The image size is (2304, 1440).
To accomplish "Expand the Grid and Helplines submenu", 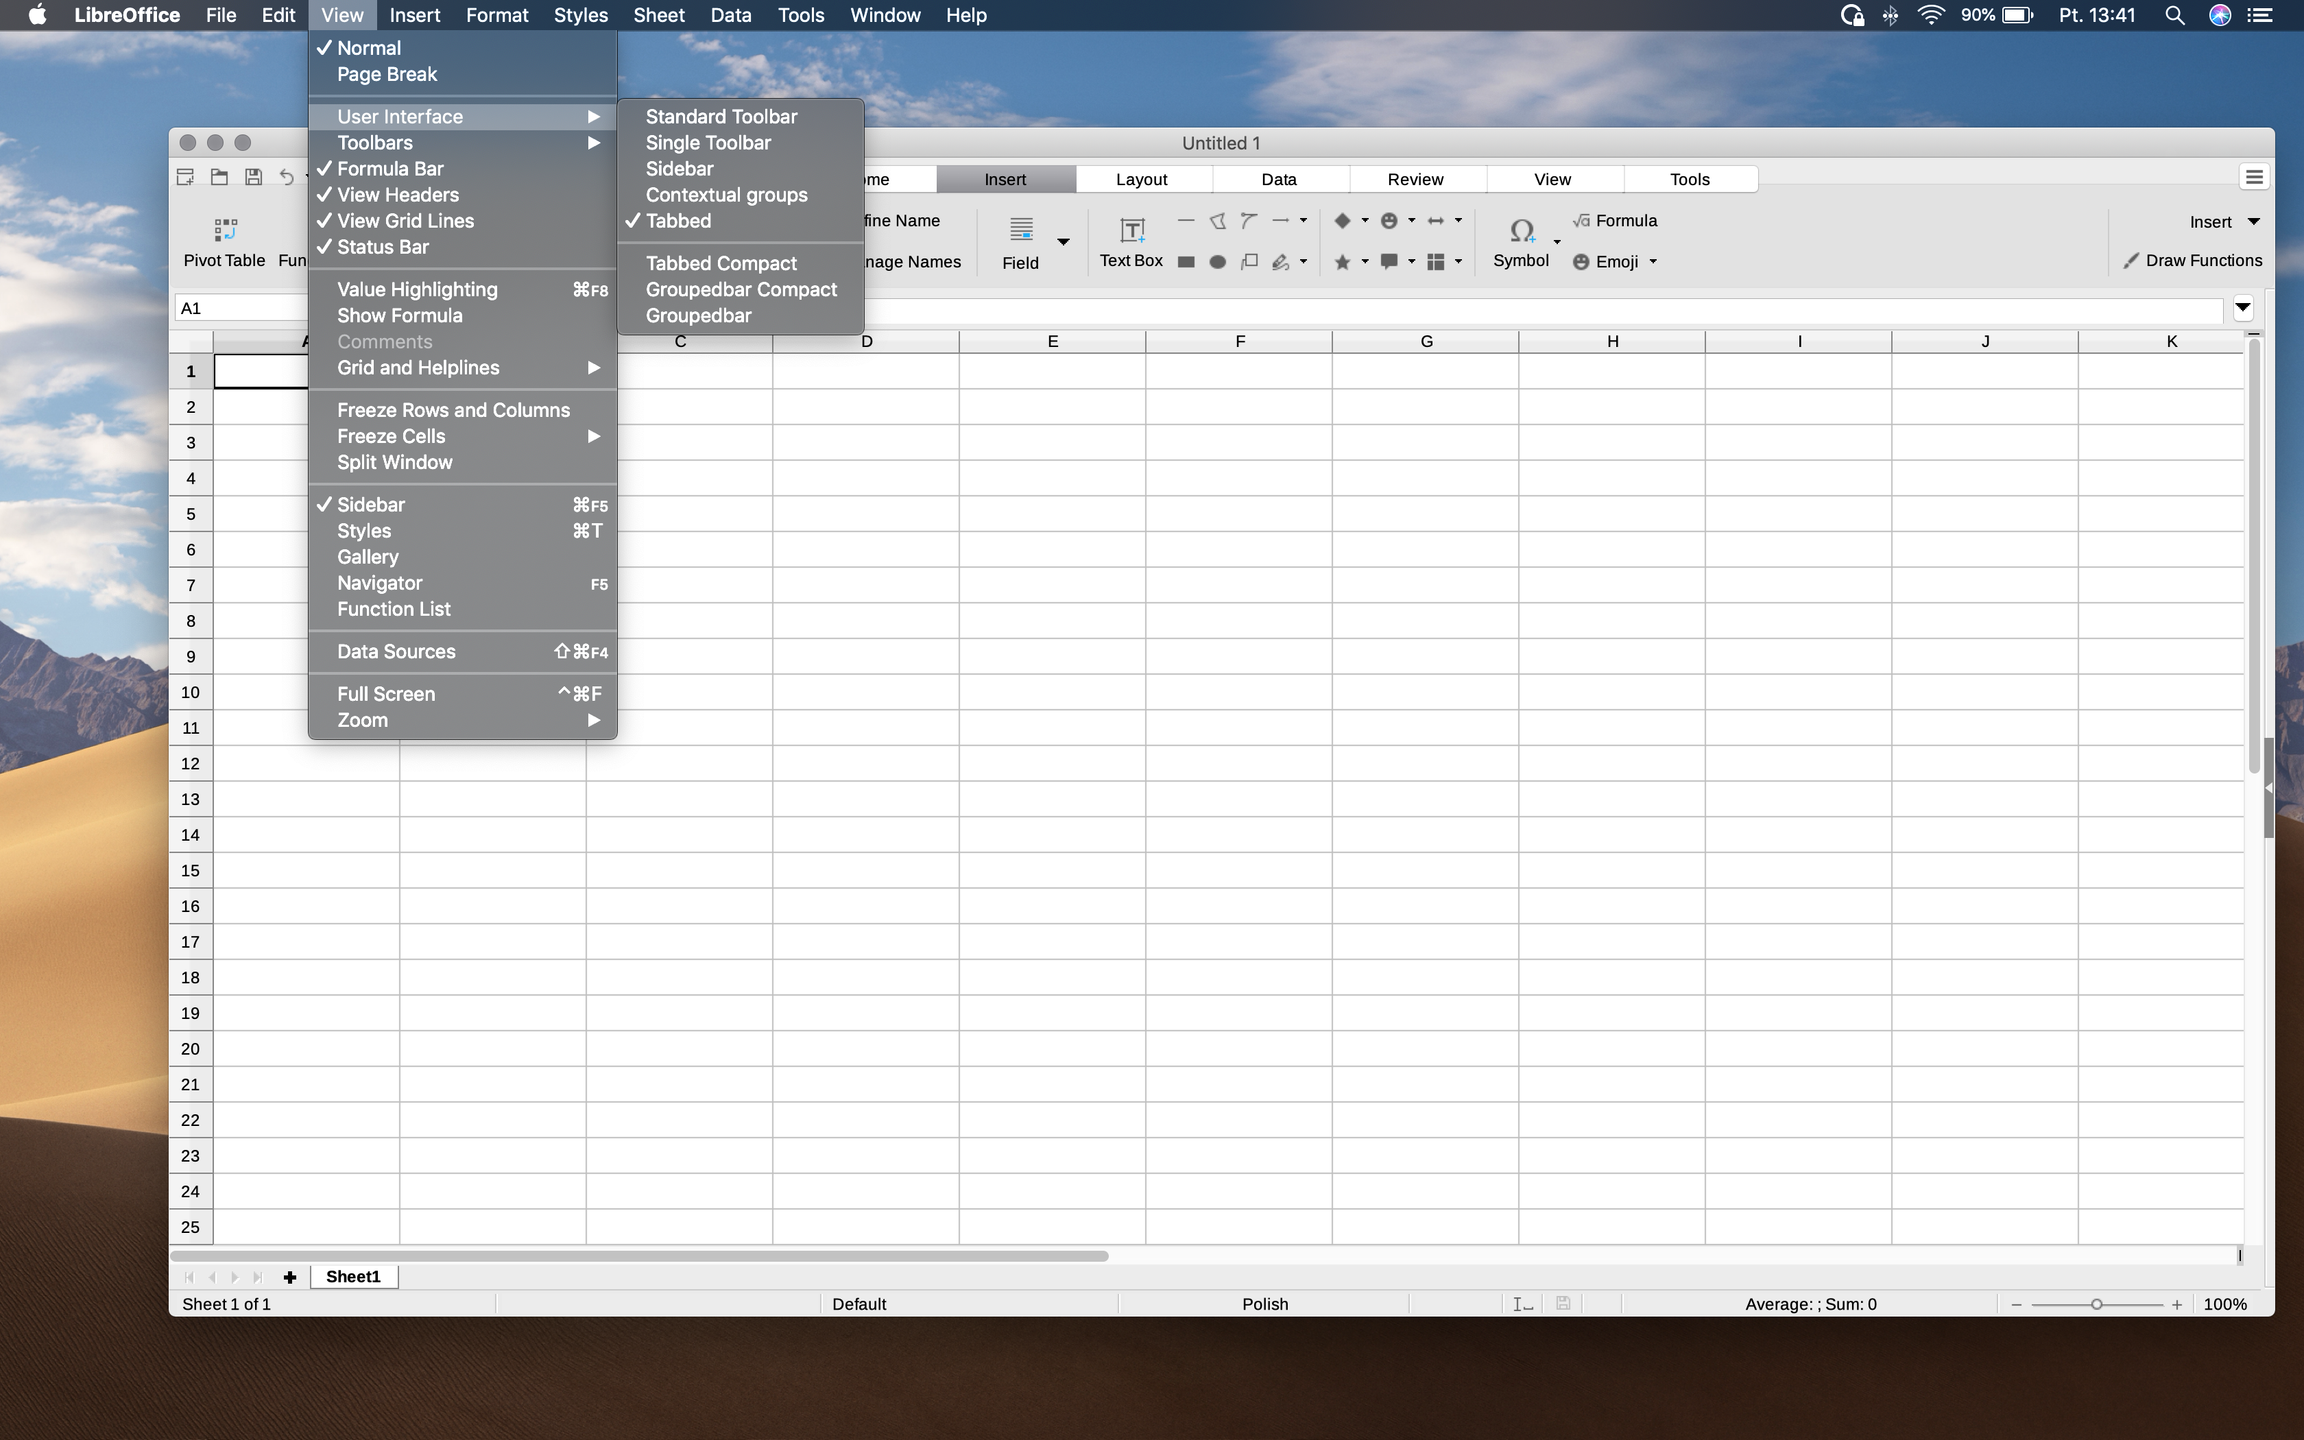I will 462,368.
